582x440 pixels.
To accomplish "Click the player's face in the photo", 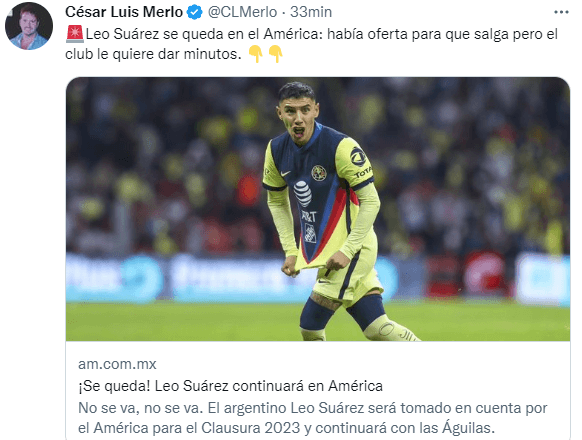I will tap(298, 117).
